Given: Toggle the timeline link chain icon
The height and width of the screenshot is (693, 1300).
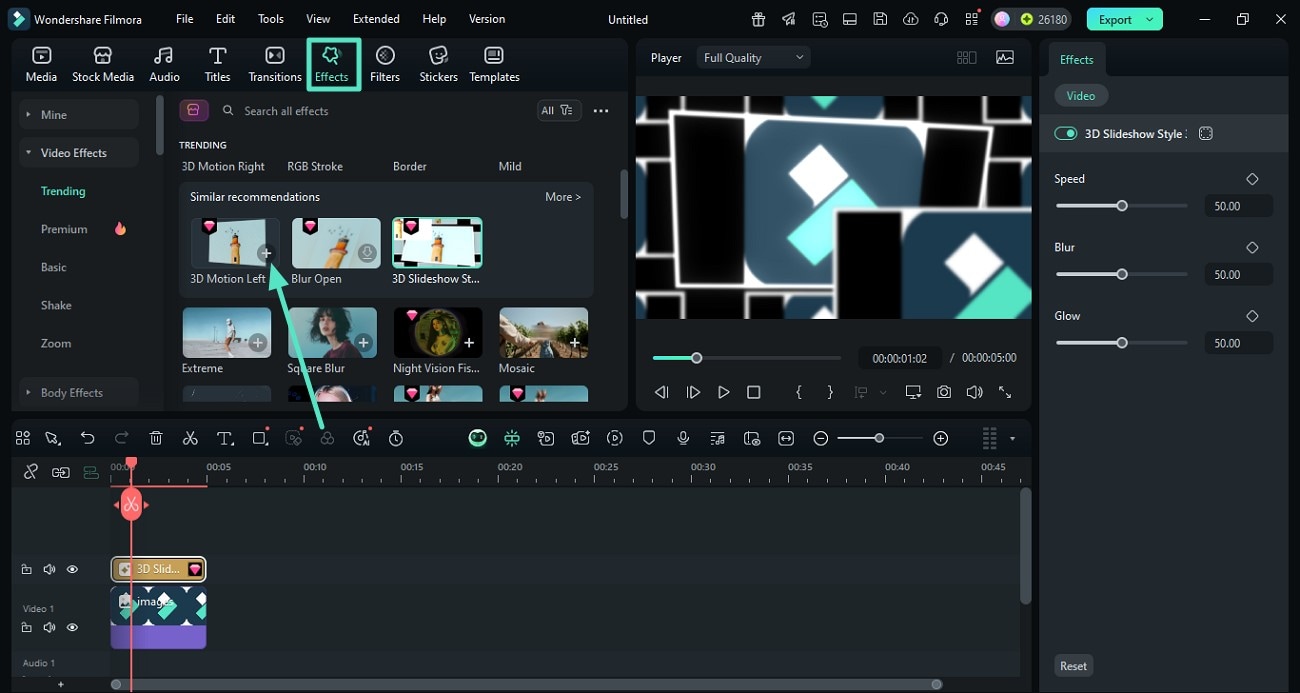Looking at the screenshot, I should (x=31, y=472).
